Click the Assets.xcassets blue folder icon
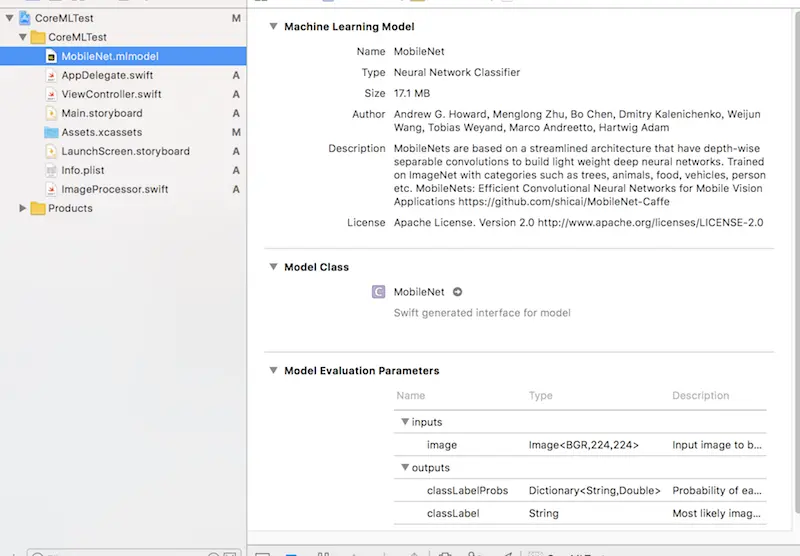The width and height of the screenshot is (800, 556). [51, 132]
